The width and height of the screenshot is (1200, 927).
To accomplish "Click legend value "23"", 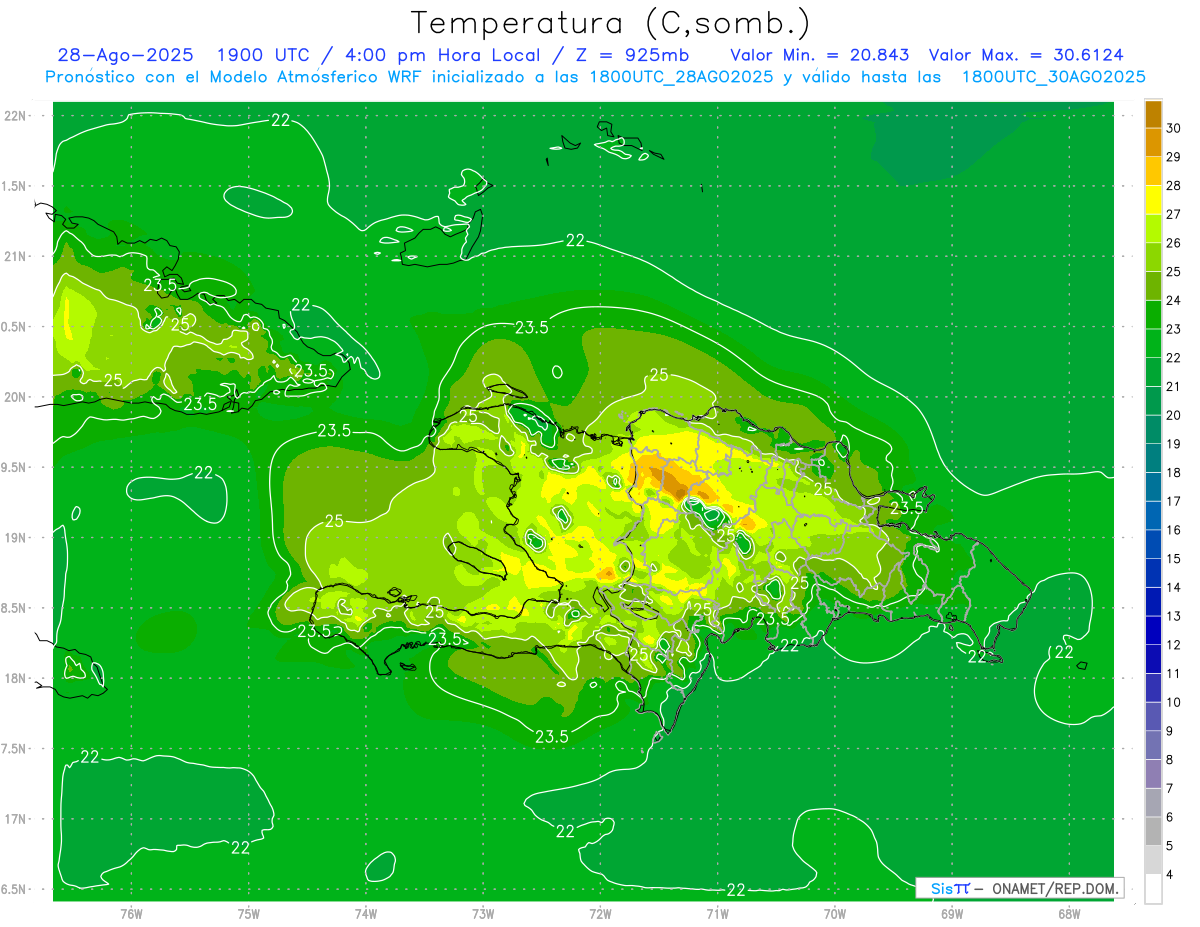I will tap(1174, 329).
